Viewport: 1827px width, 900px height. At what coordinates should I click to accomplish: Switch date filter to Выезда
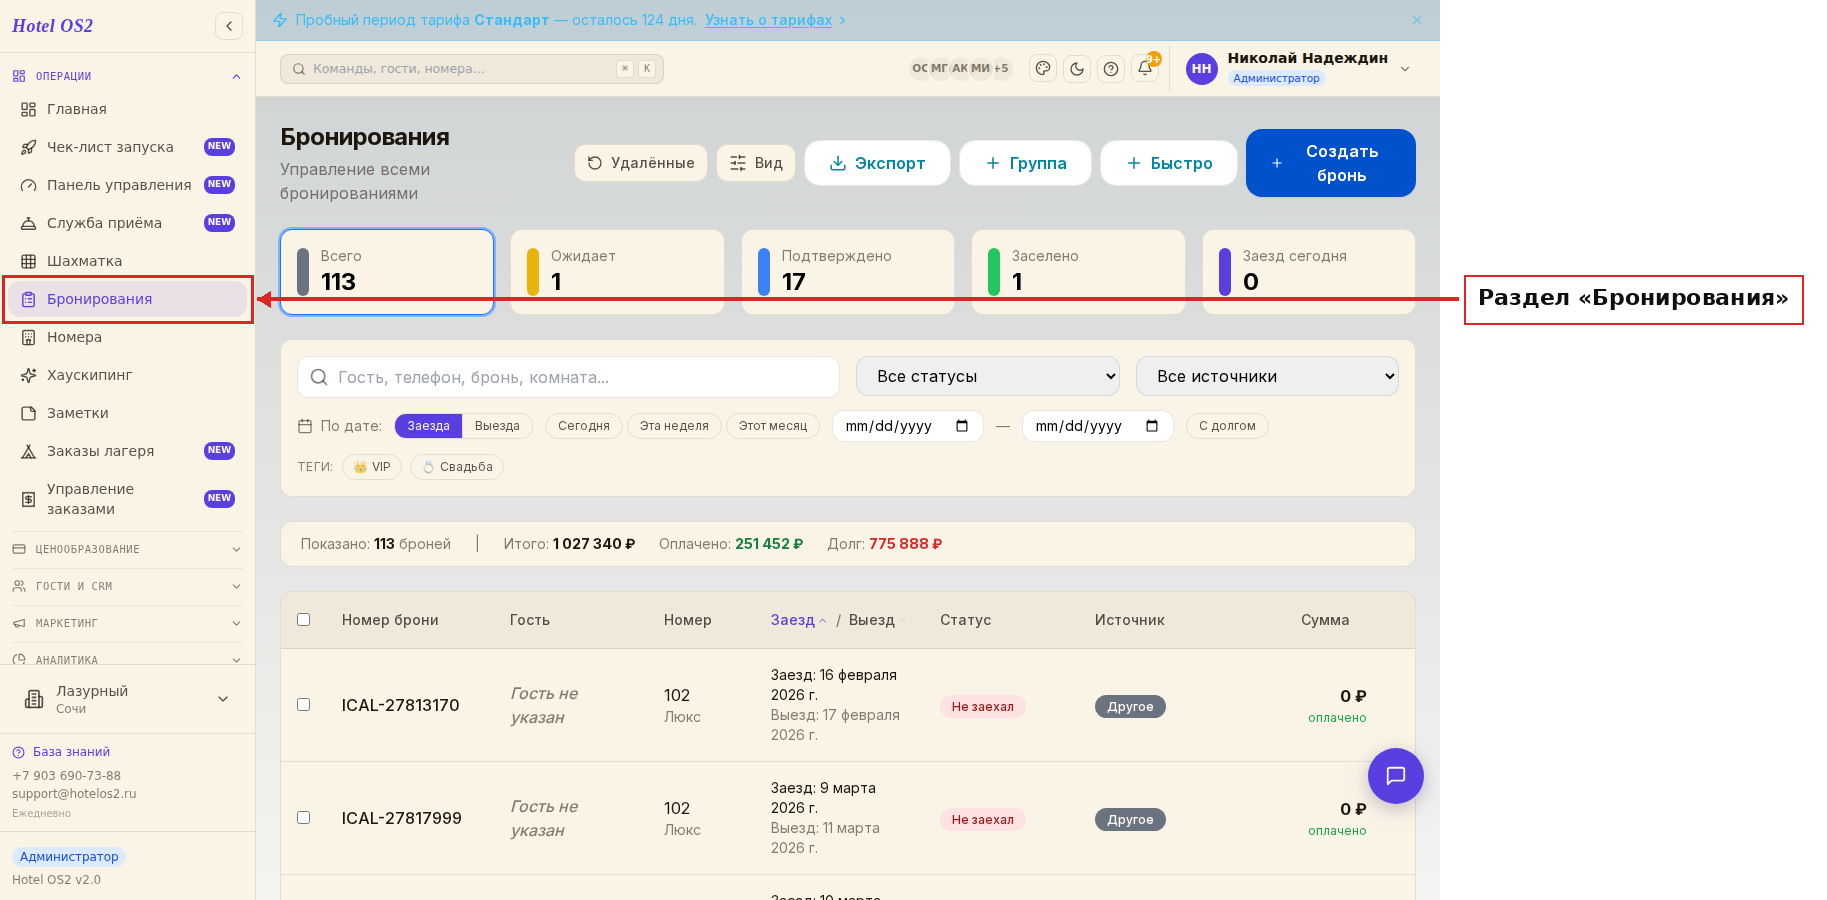497,426
